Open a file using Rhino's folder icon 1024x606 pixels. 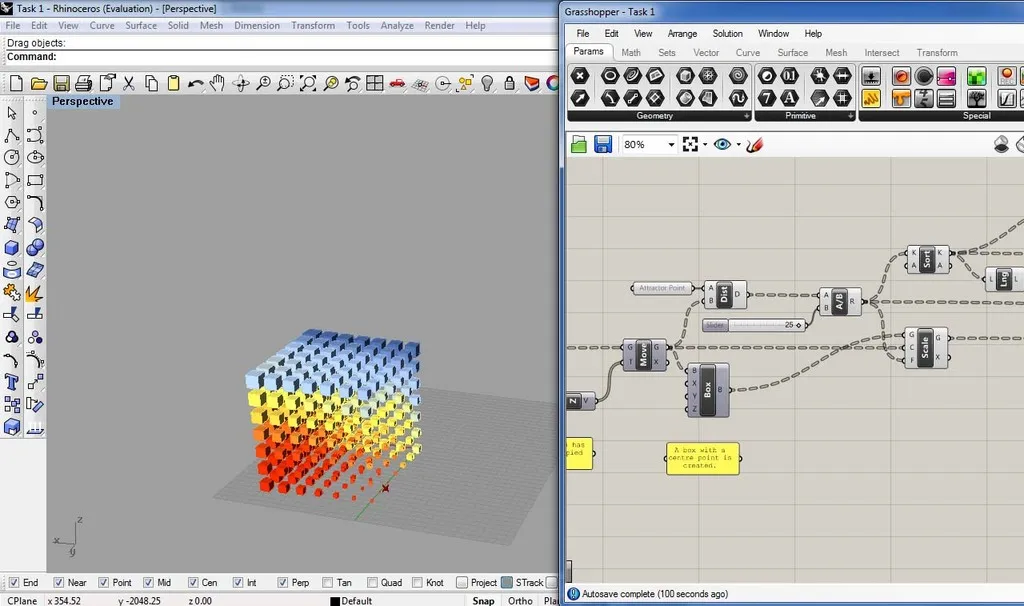click(39, 83)
